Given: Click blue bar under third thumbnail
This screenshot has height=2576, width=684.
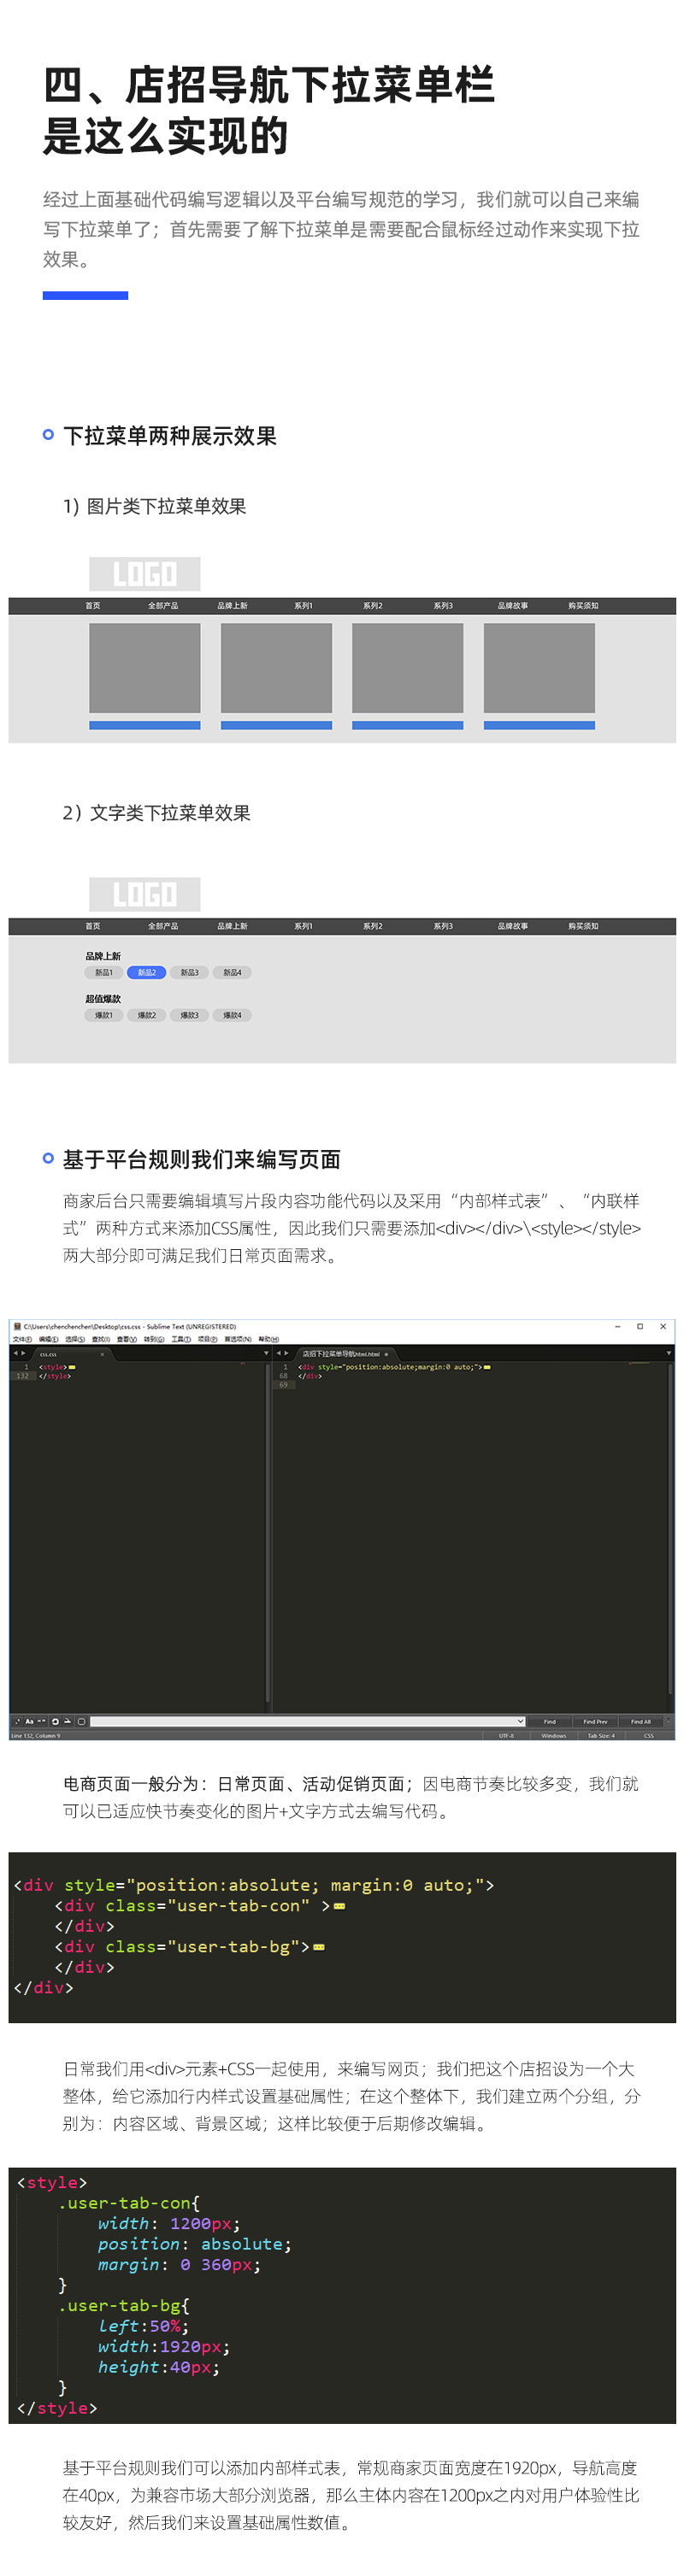Looking at the screenshot, I should [408, 725].
